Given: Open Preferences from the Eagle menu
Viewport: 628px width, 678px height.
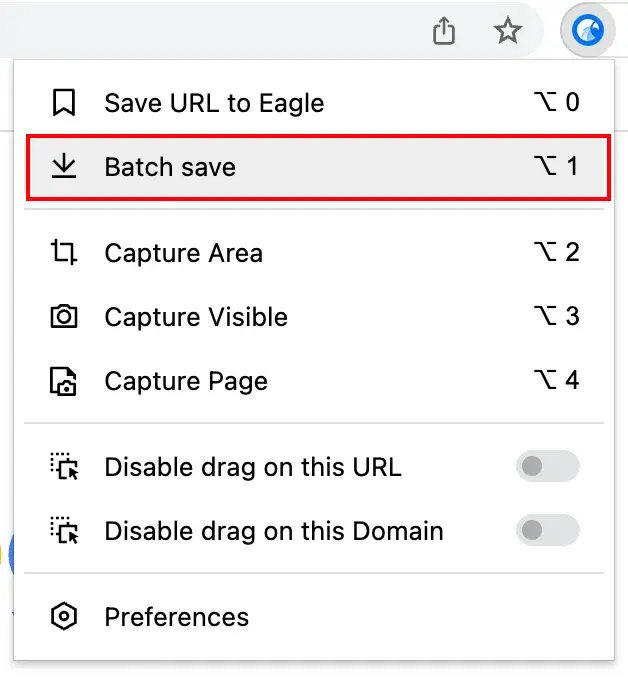Looking at the screenshot, I should click(x=314, y=617).
